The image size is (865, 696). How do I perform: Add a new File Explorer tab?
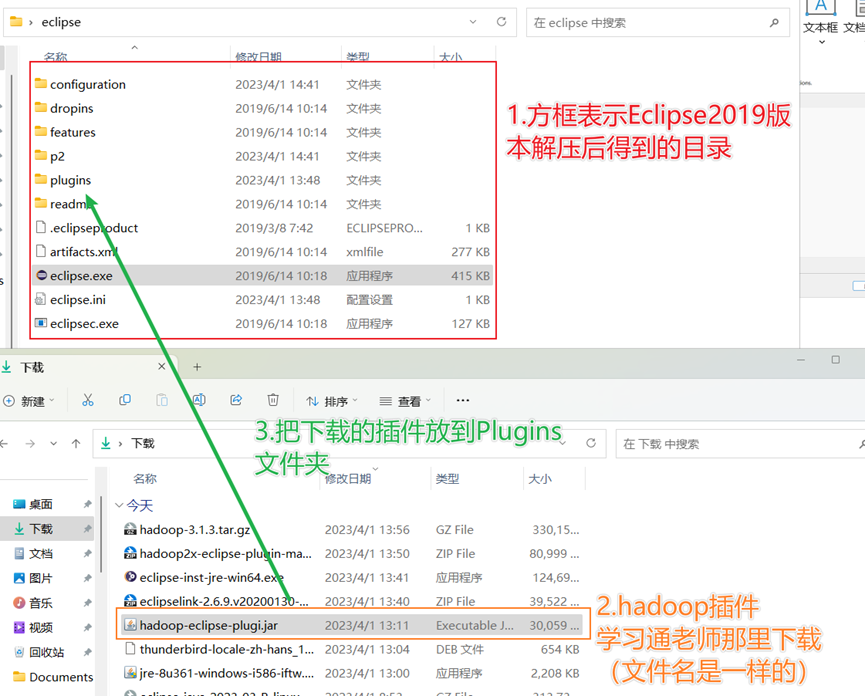coord(197,367)
